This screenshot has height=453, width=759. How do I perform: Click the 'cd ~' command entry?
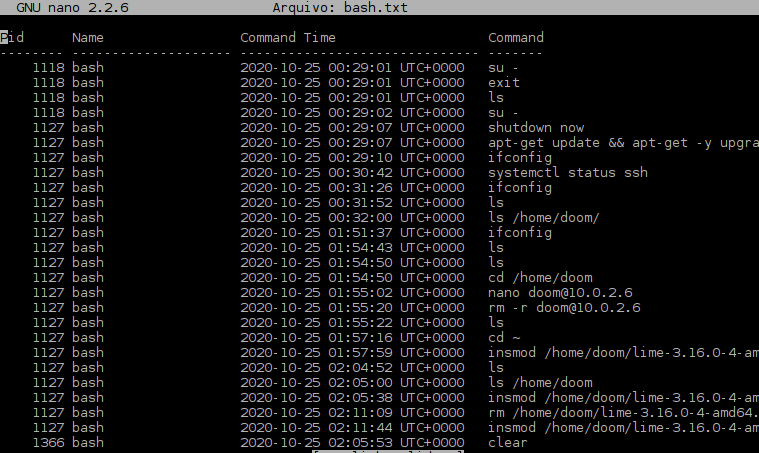tap(504, 338)
